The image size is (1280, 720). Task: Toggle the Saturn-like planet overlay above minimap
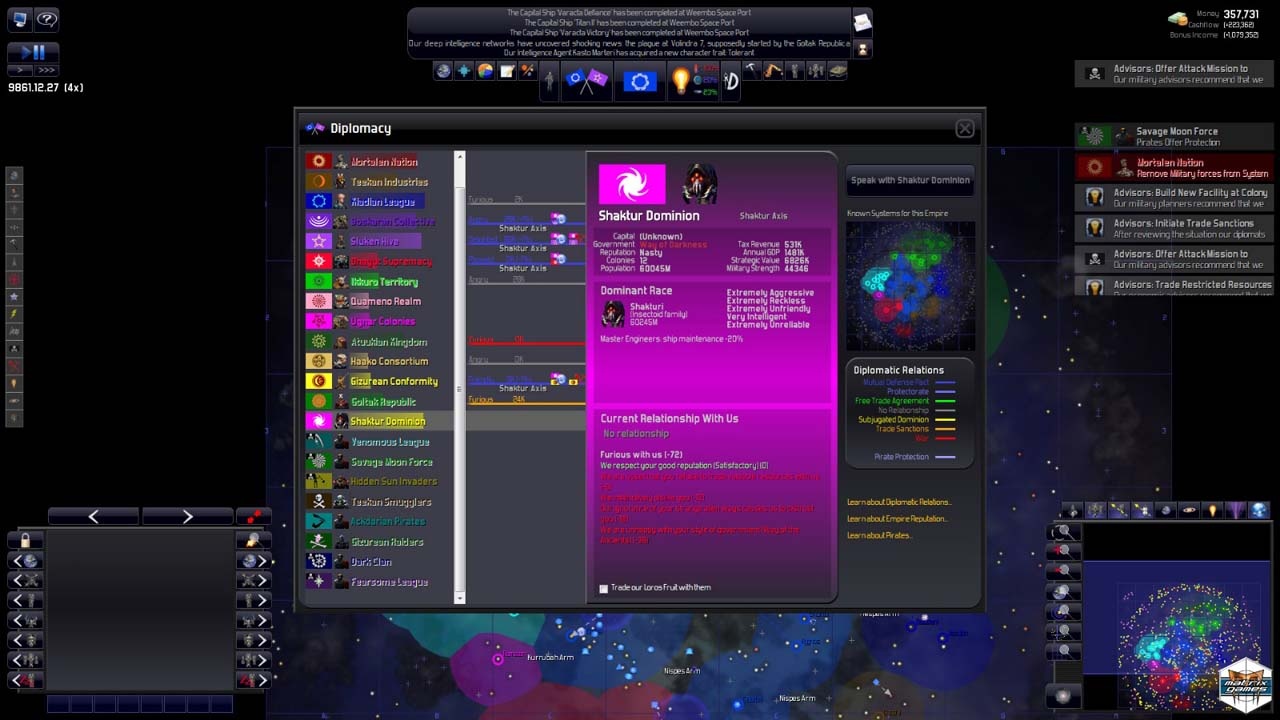click(x=1190, y=511)
